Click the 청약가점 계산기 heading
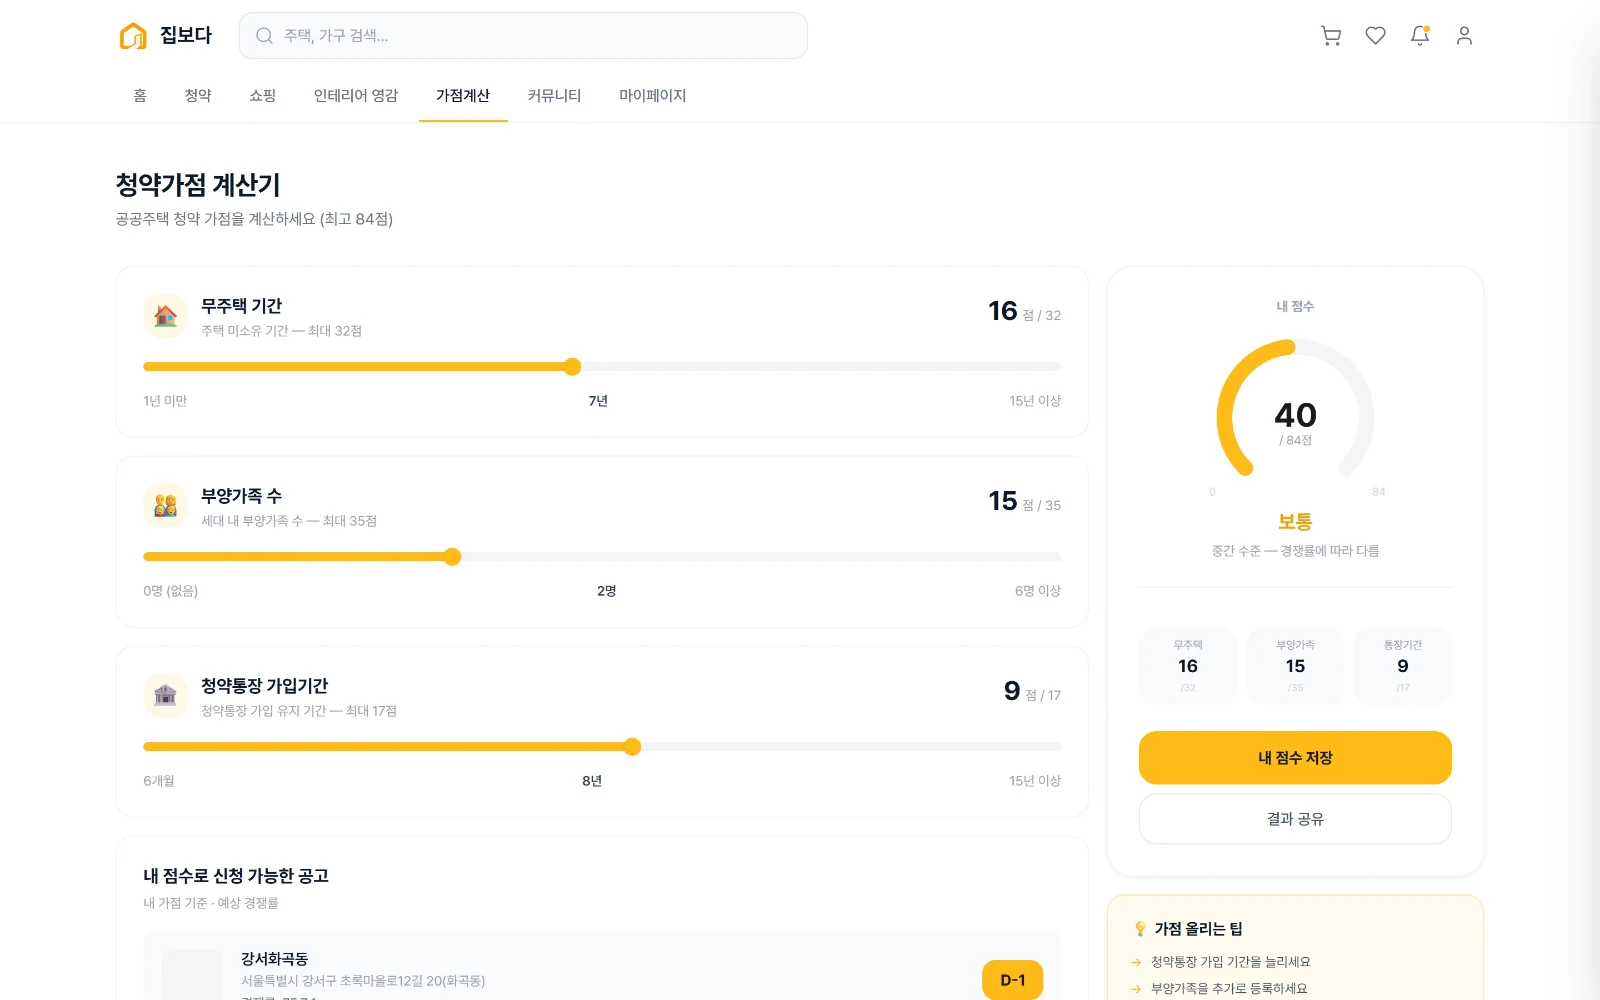This screenshot has width=1600, height=1000. [x=198, y=185]
